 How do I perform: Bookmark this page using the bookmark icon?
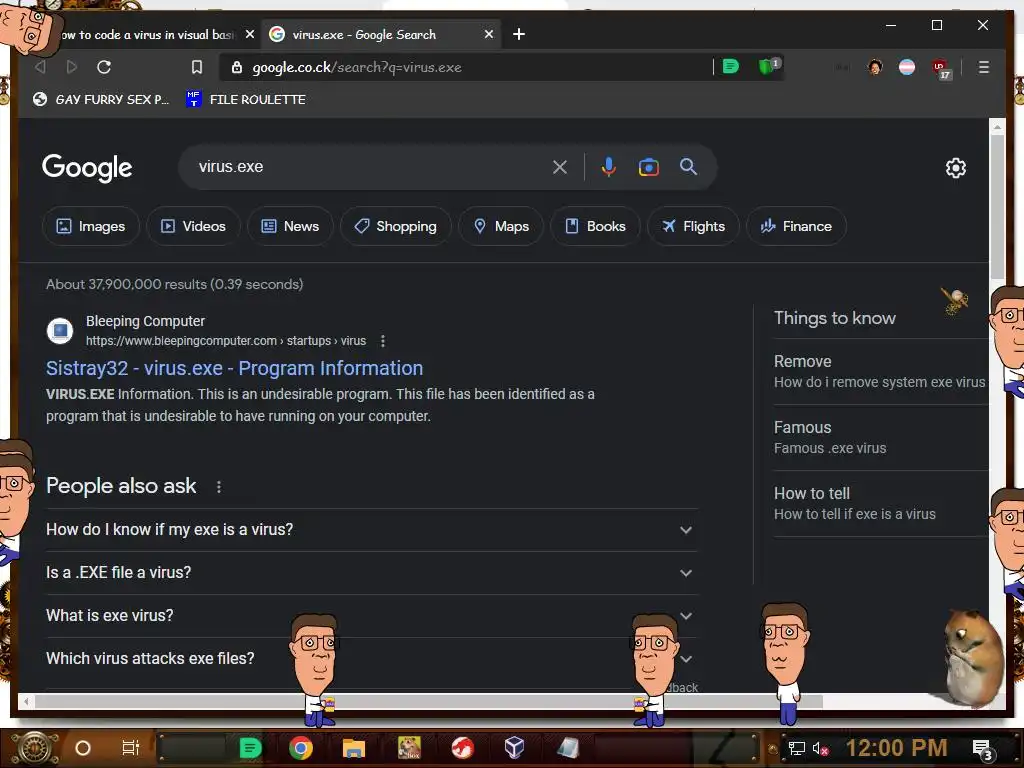[197, 67]
